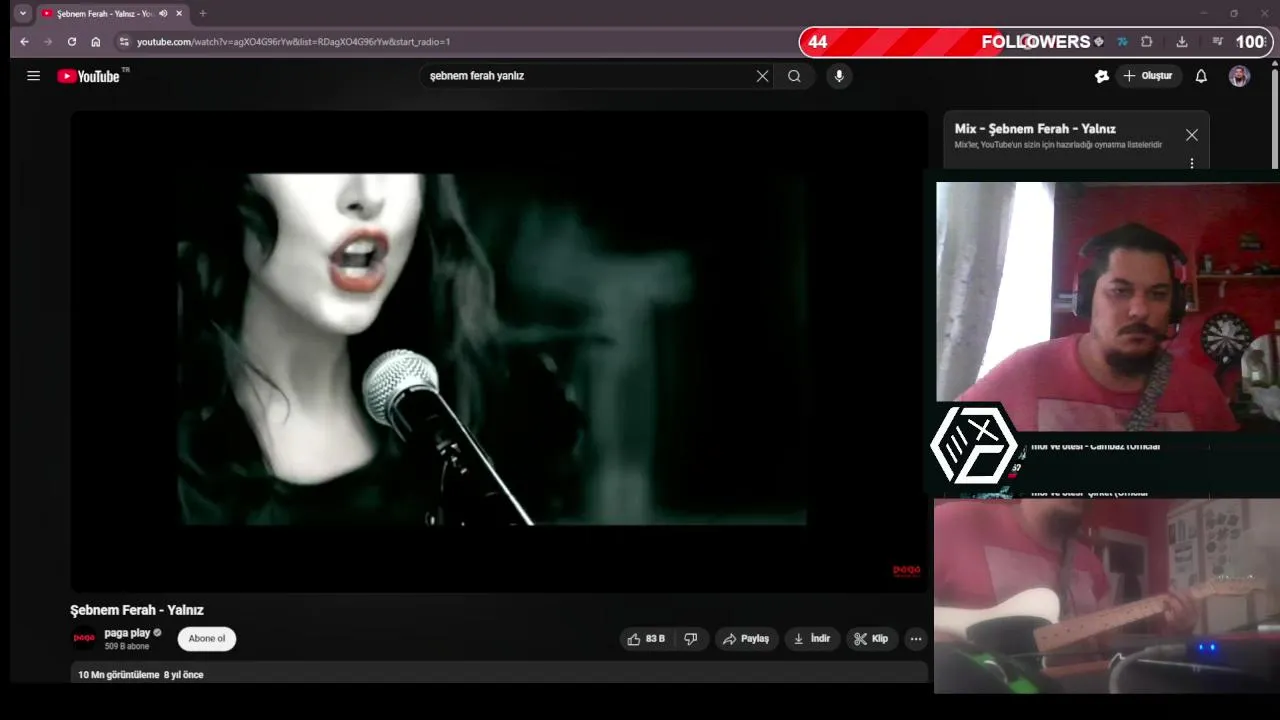The height and width of the screenshot is (720, 1280).
Task: Open the Oluştur create button
Action: point(1149,76)
